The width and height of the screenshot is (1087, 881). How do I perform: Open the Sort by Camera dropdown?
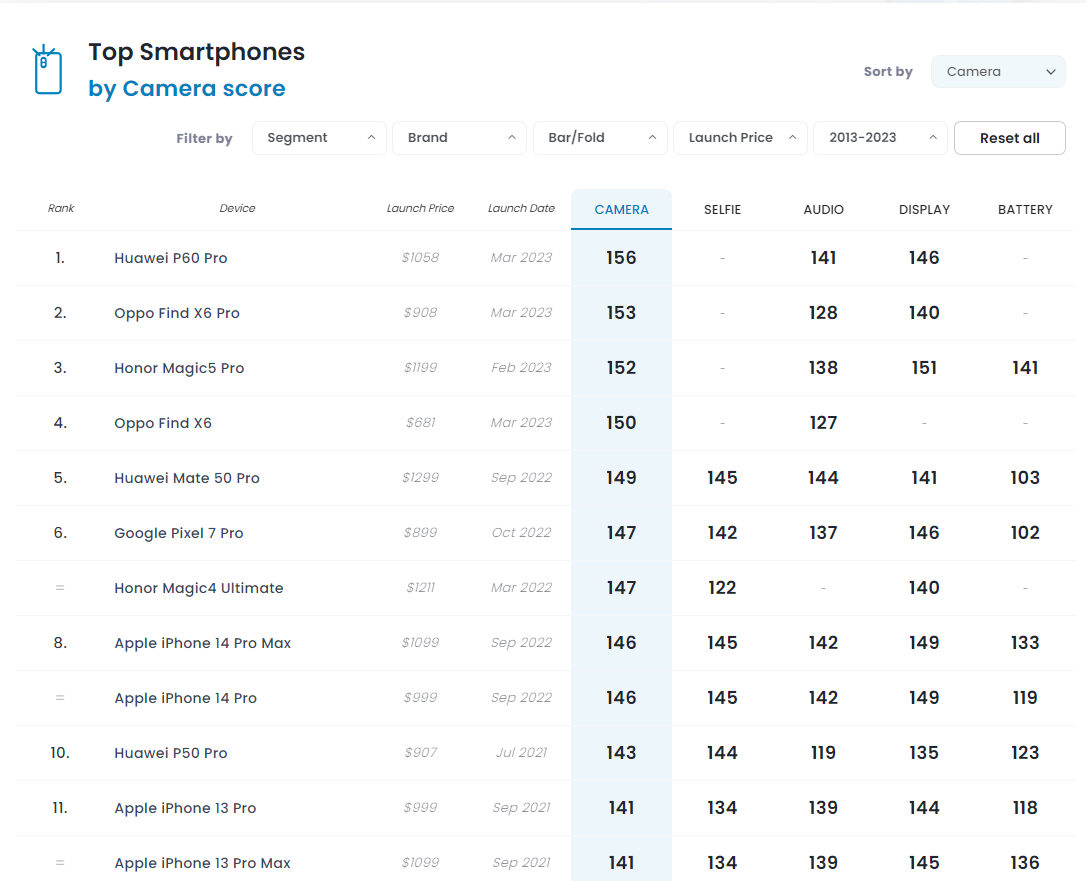coord(997,72)
